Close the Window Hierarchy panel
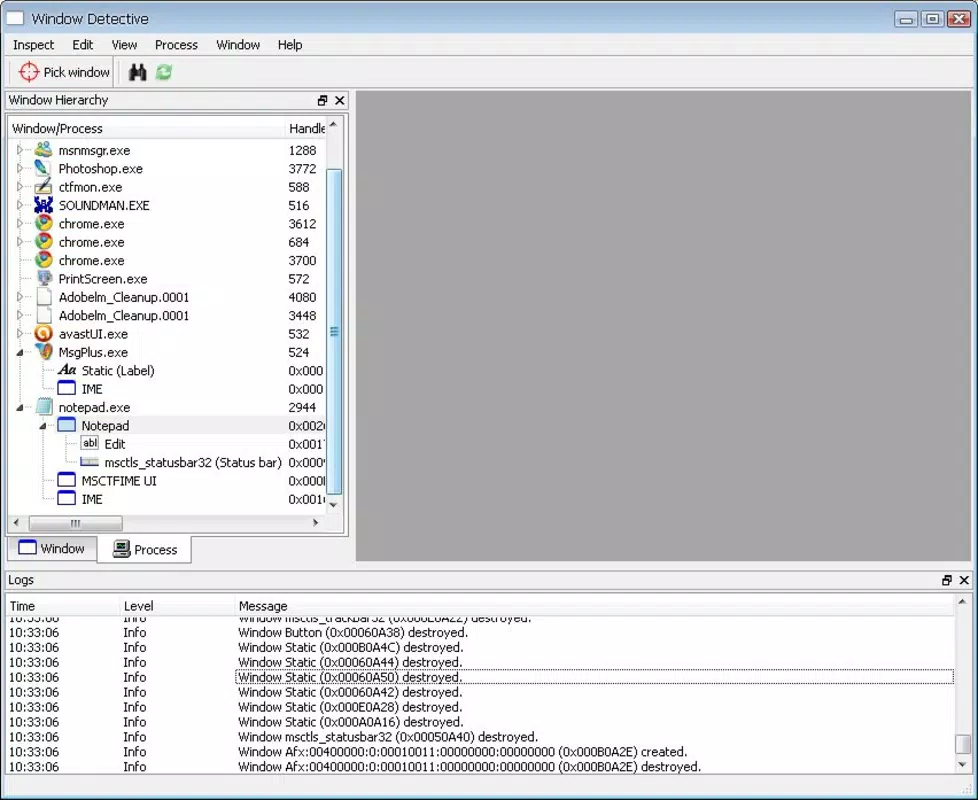The image size is (978, 800). click(x=340, y=100)
